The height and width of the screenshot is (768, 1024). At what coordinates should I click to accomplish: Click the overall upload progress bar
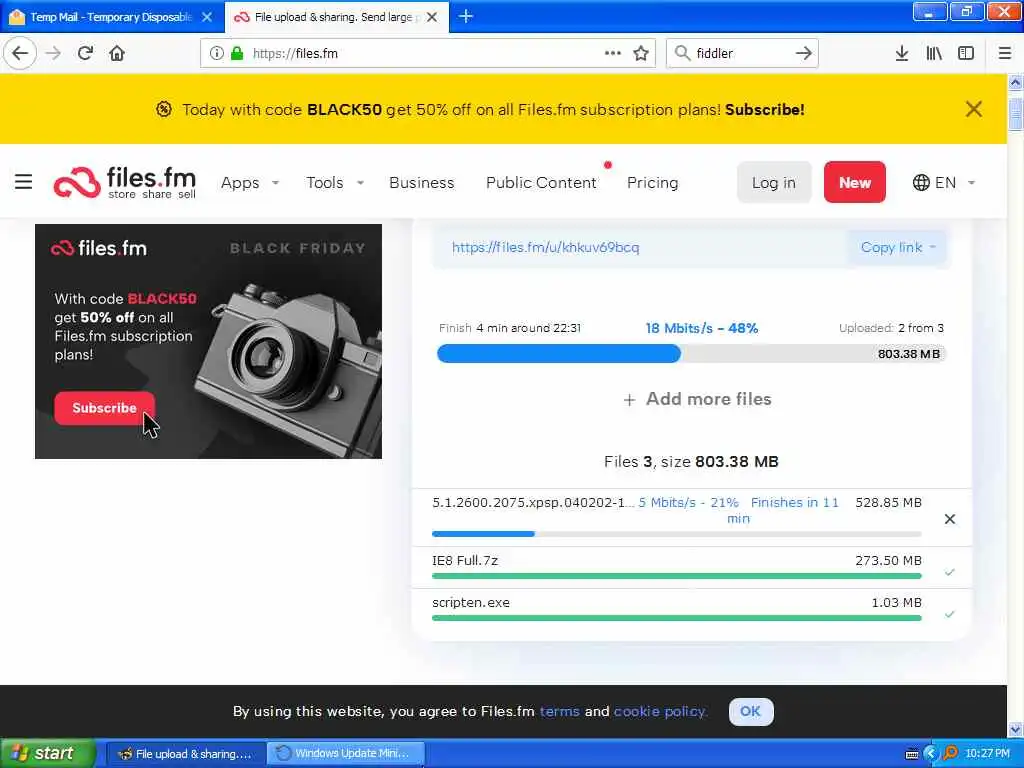coord(691,354)
